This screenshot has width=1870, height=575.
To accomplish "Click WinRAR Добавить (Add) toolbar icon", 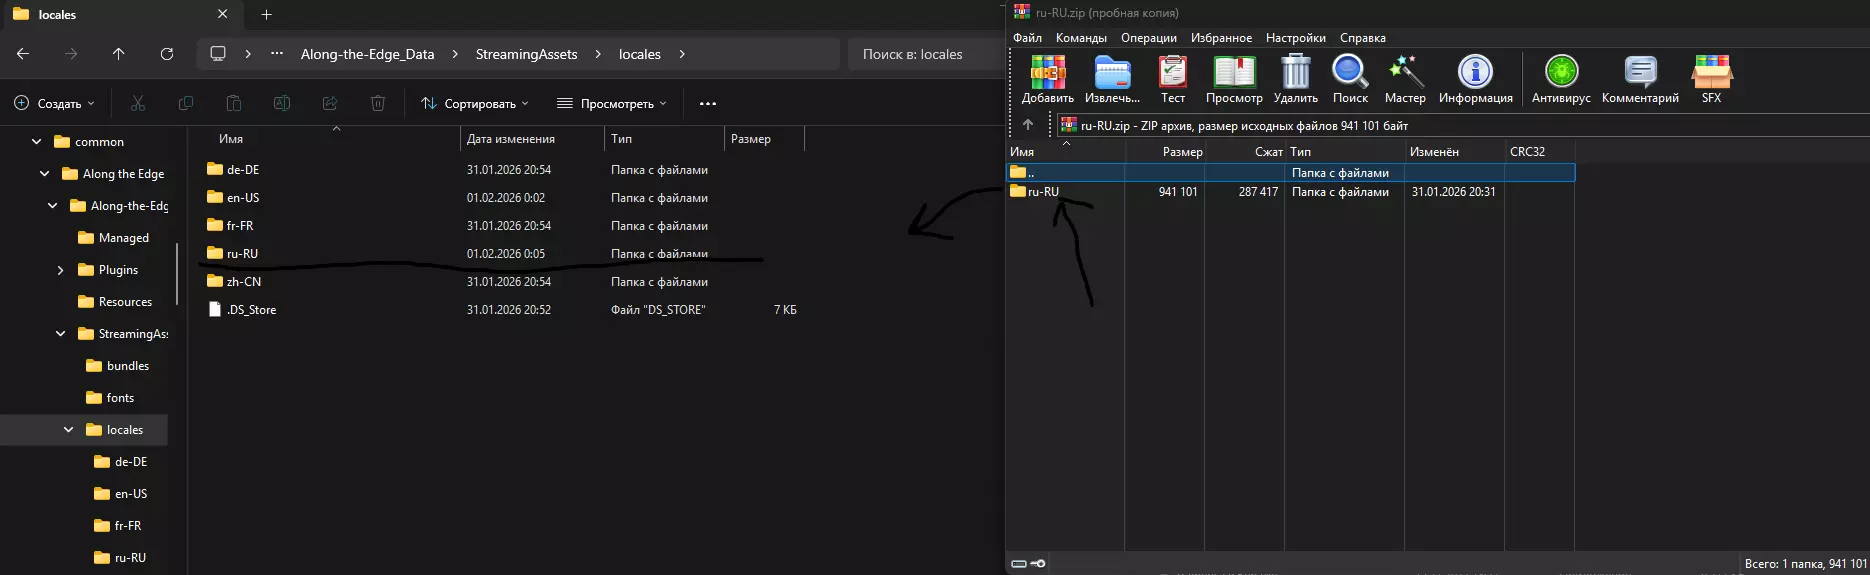I will click(1048, 79).
